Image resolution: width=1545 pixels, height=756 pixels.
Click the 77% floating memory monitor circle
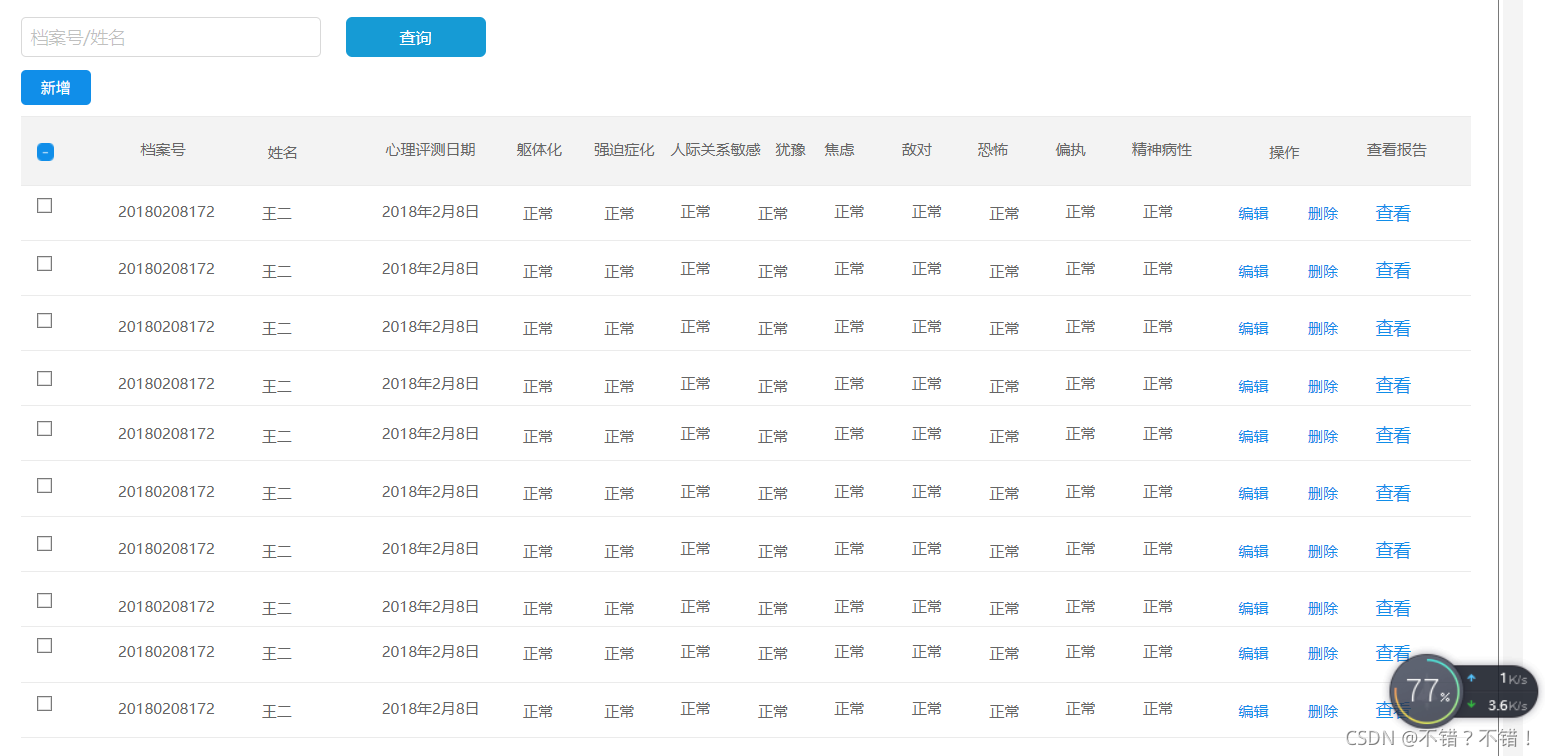[1428, 690]
